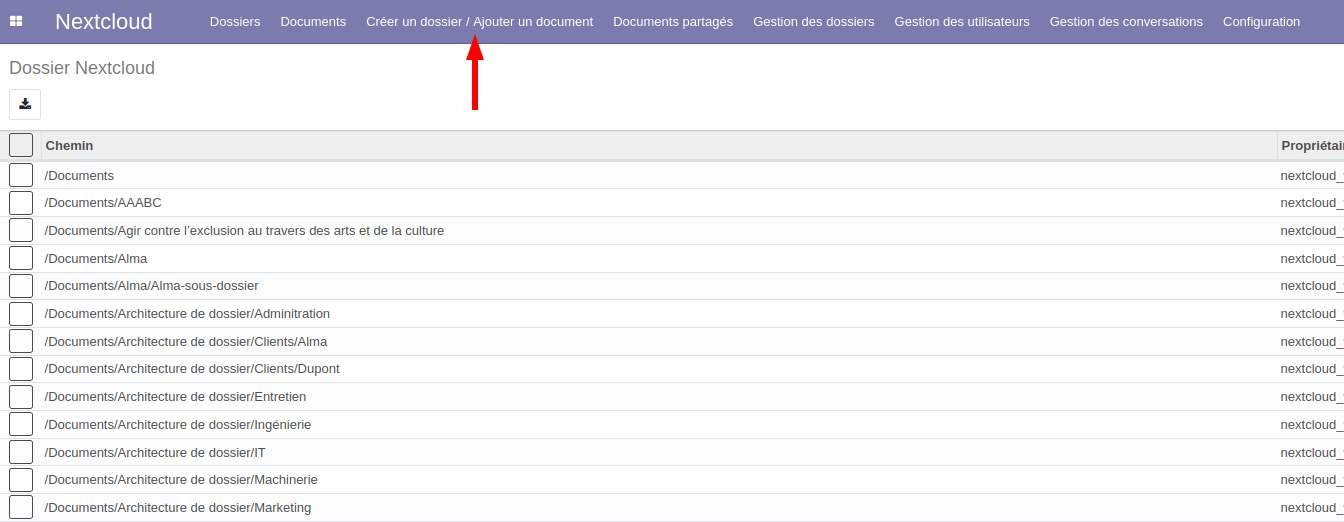Check the box for Clients/Alma row
This screenshot has height=522, width=1344.
point(21,341)
